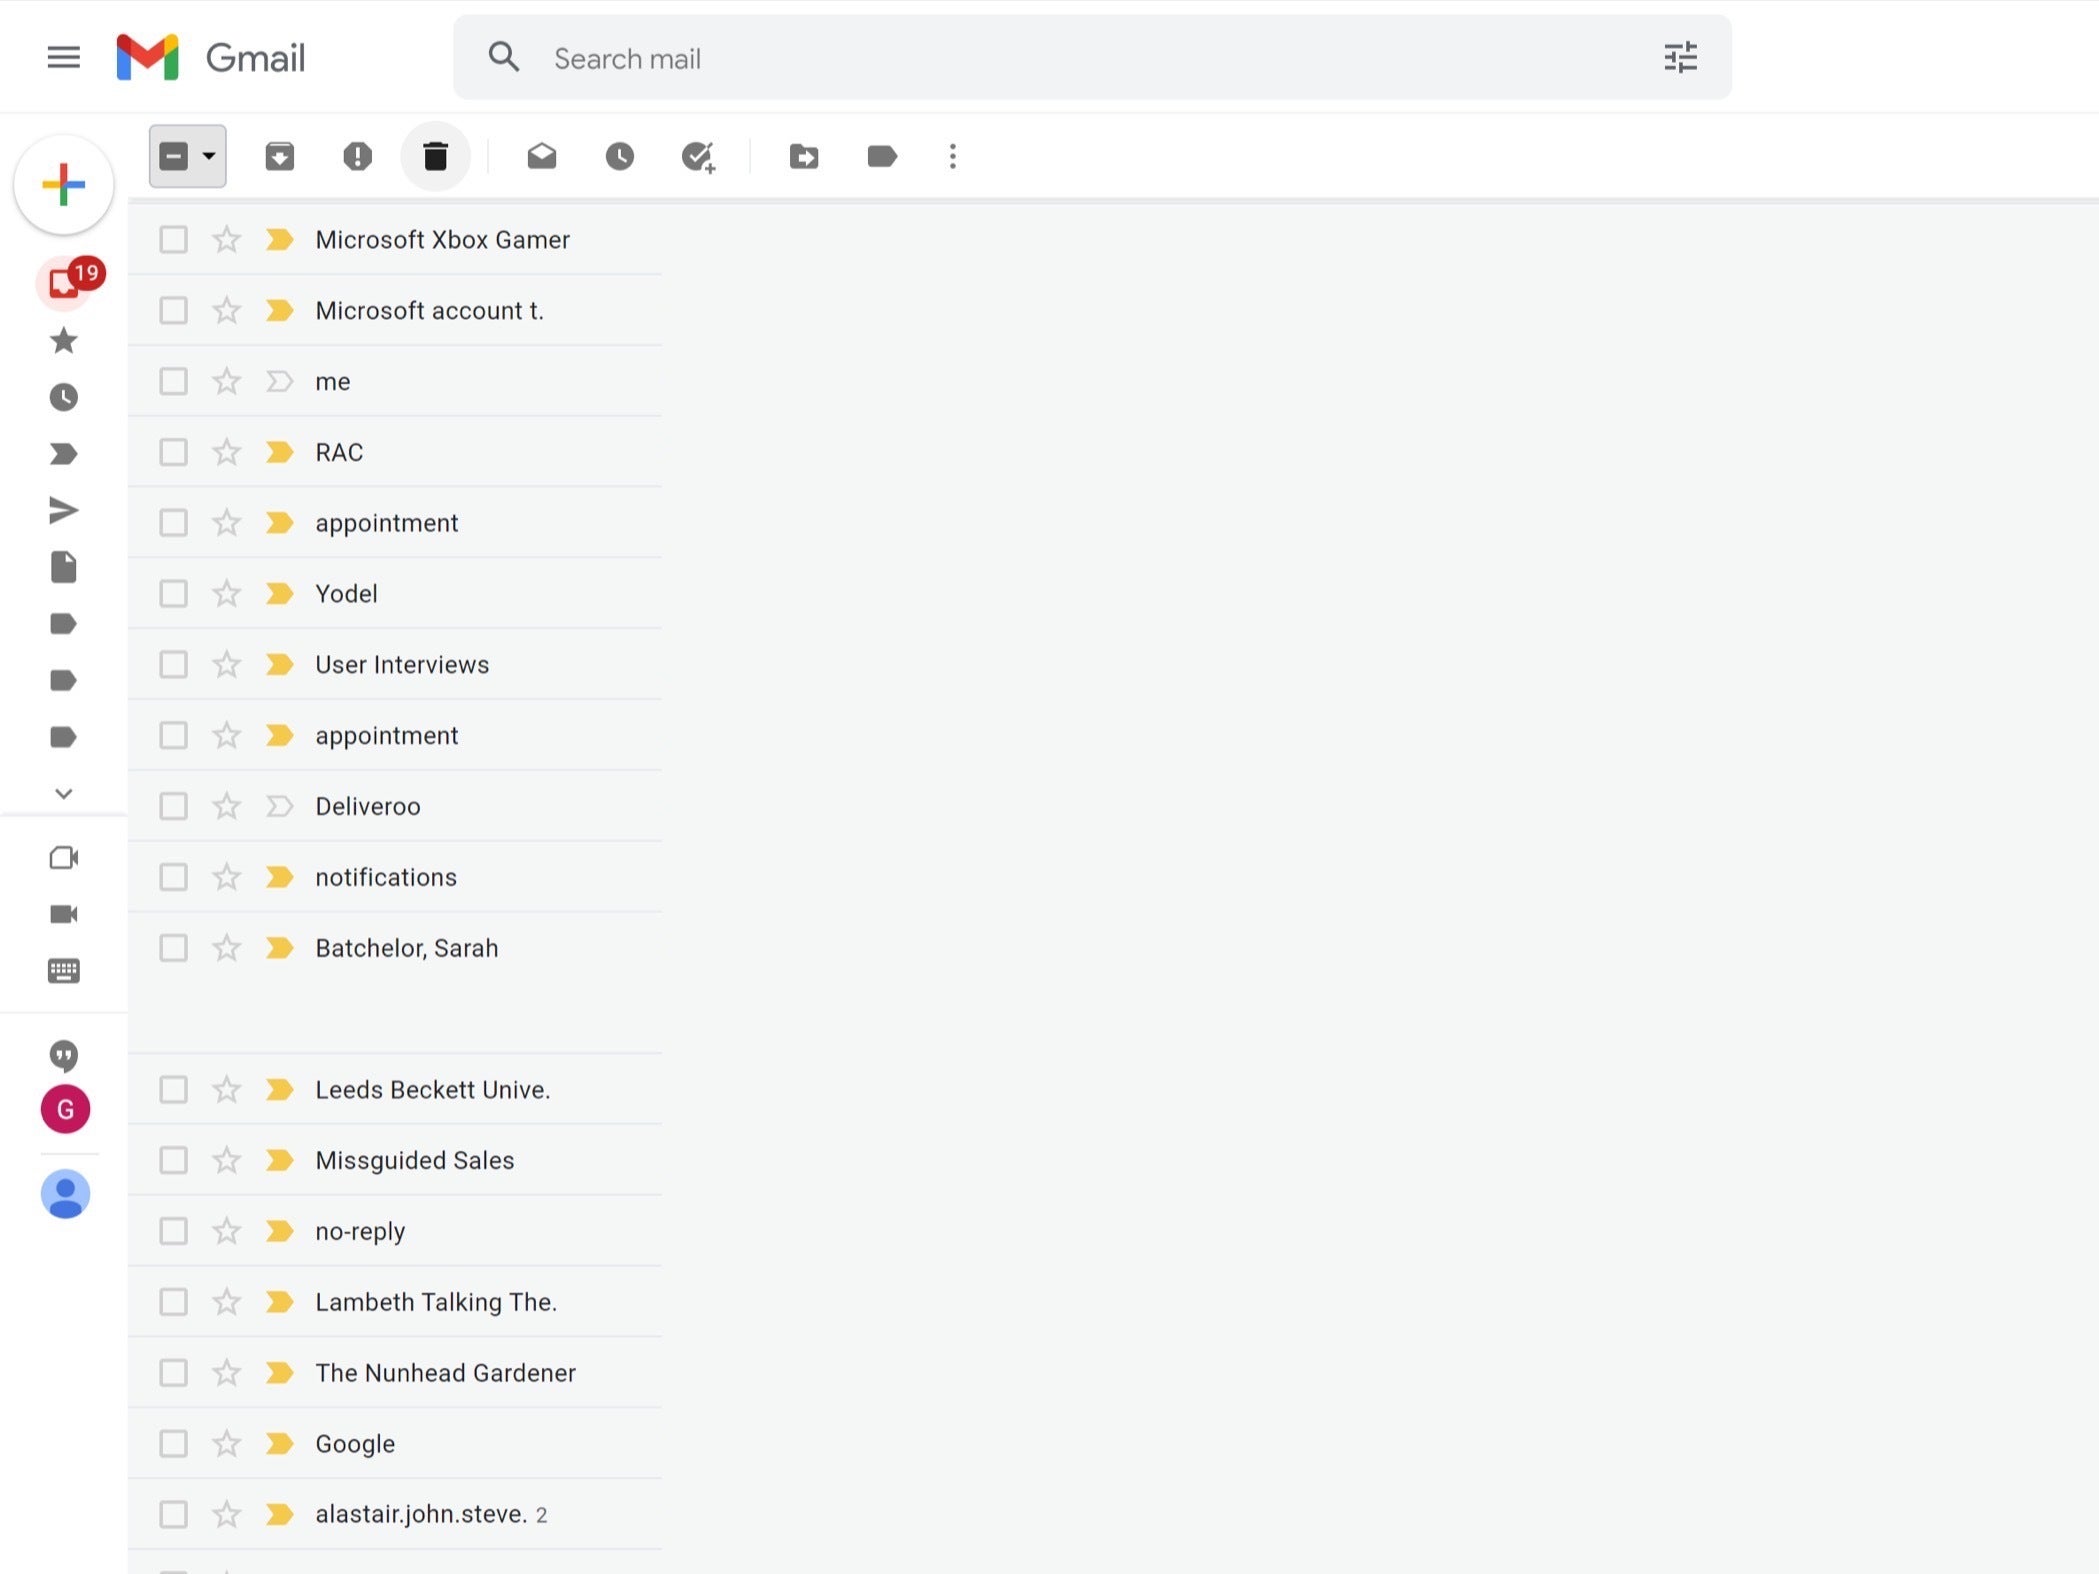2099x1574 pixels.
Task: Snooze selected emails with clock icon
Action: (x=620, y=156)
